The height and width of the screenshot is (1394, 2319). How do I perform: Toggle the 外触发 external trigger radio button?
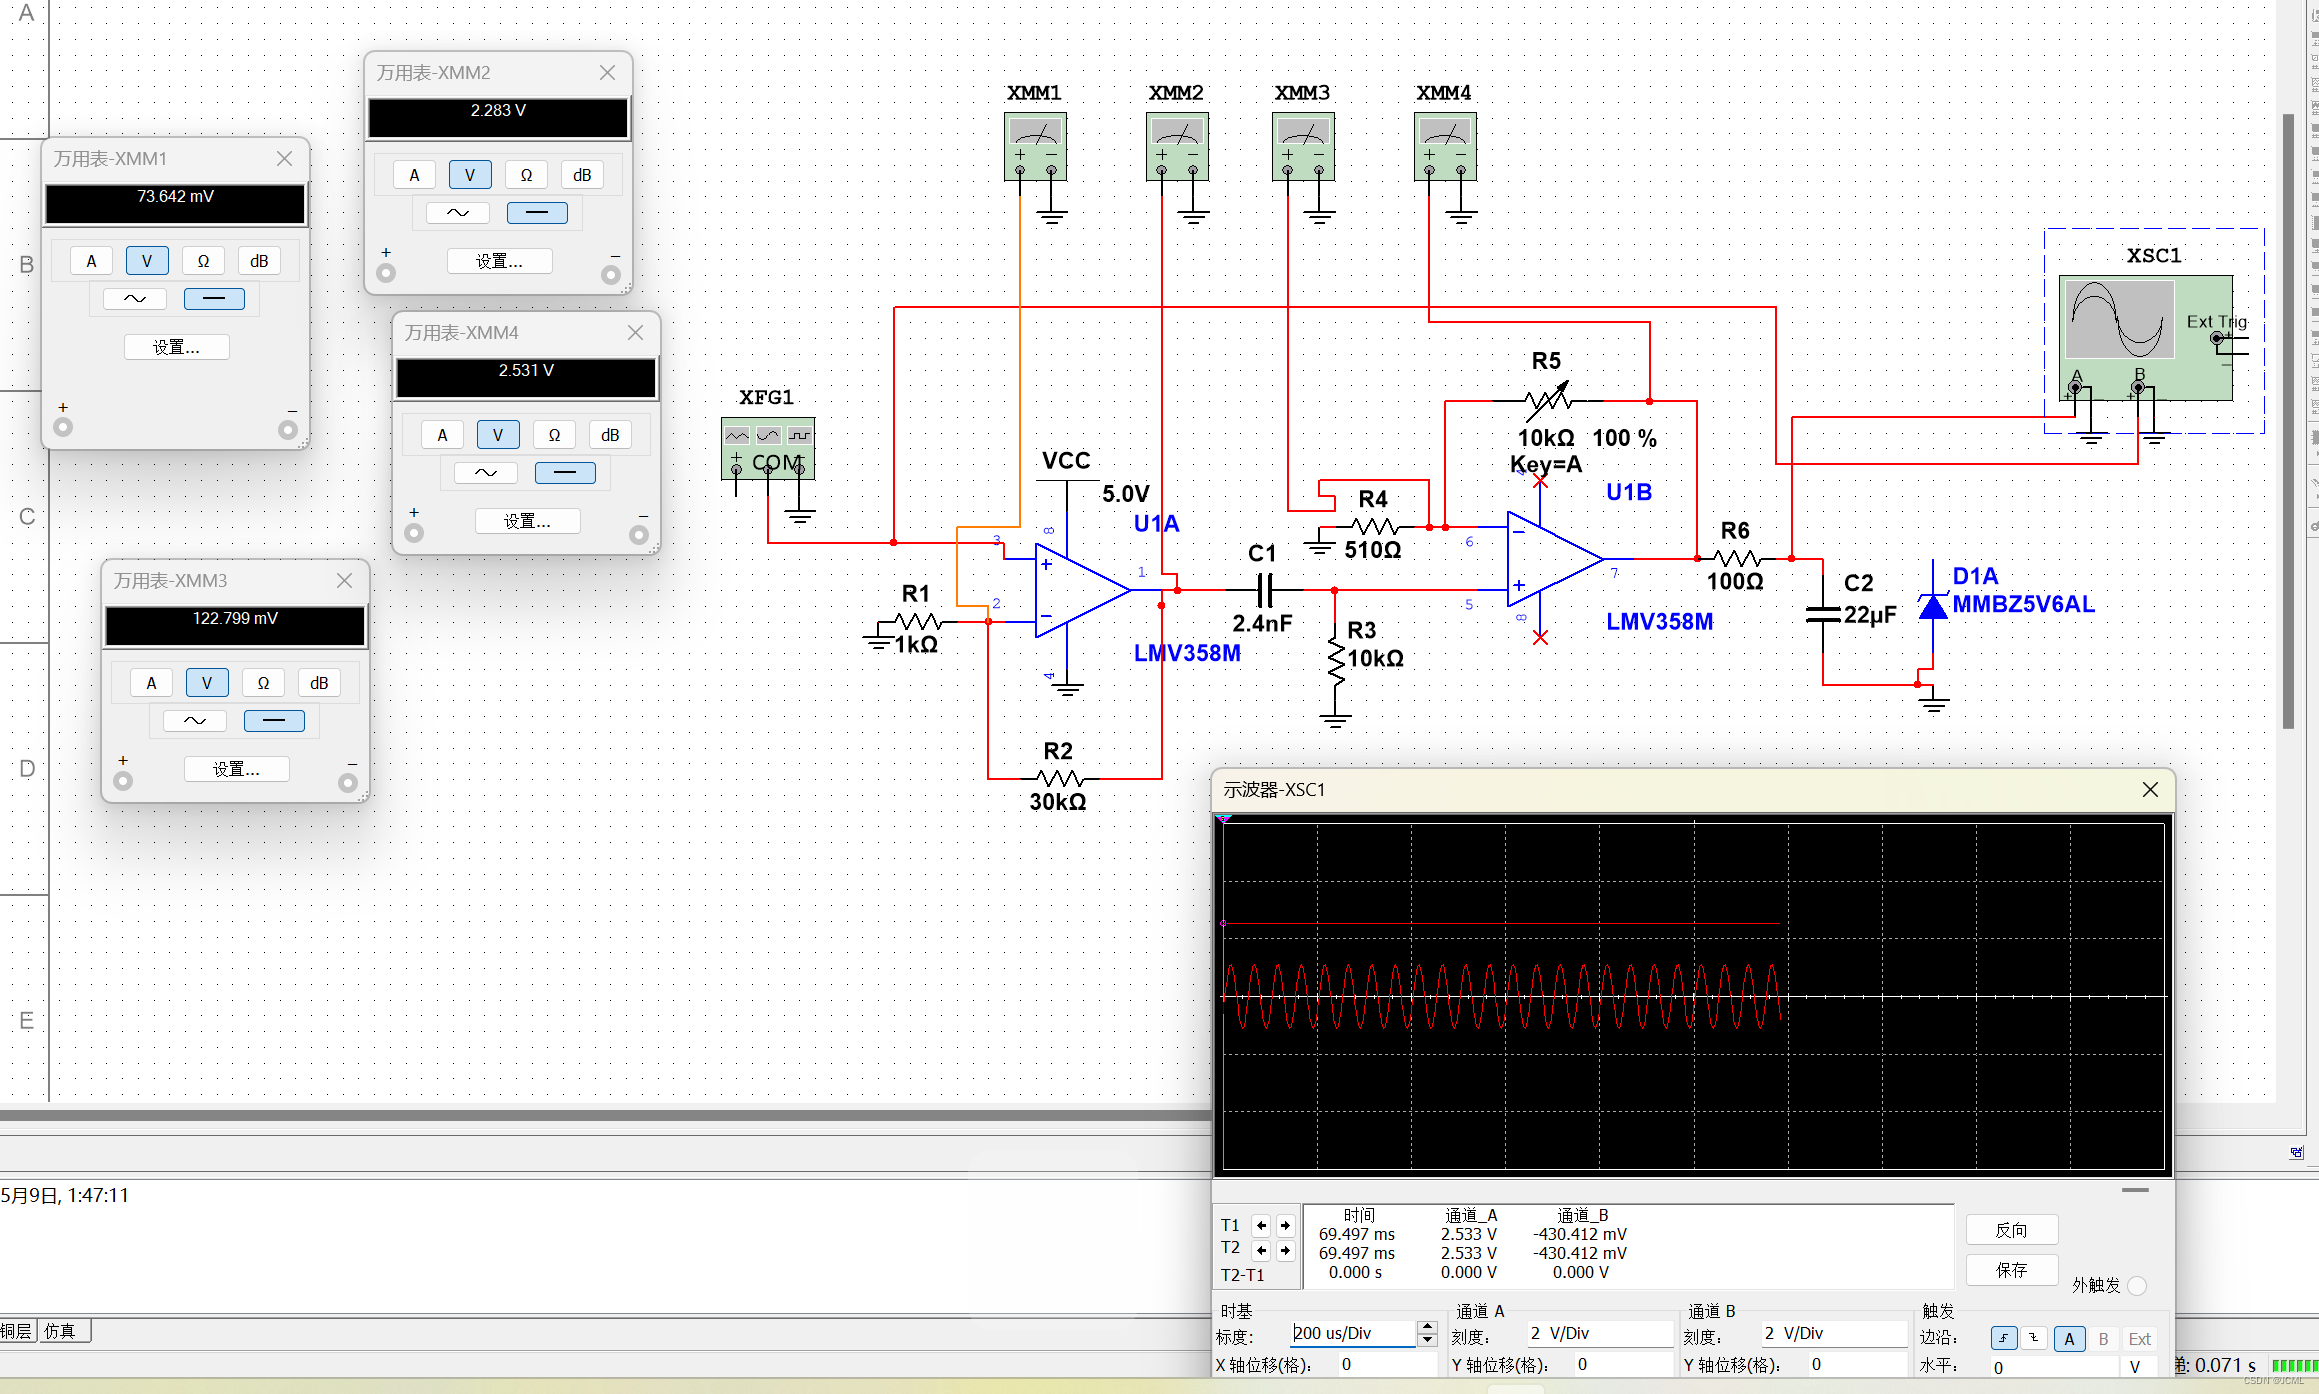pyautogui.click(x=2137, y=1286)
